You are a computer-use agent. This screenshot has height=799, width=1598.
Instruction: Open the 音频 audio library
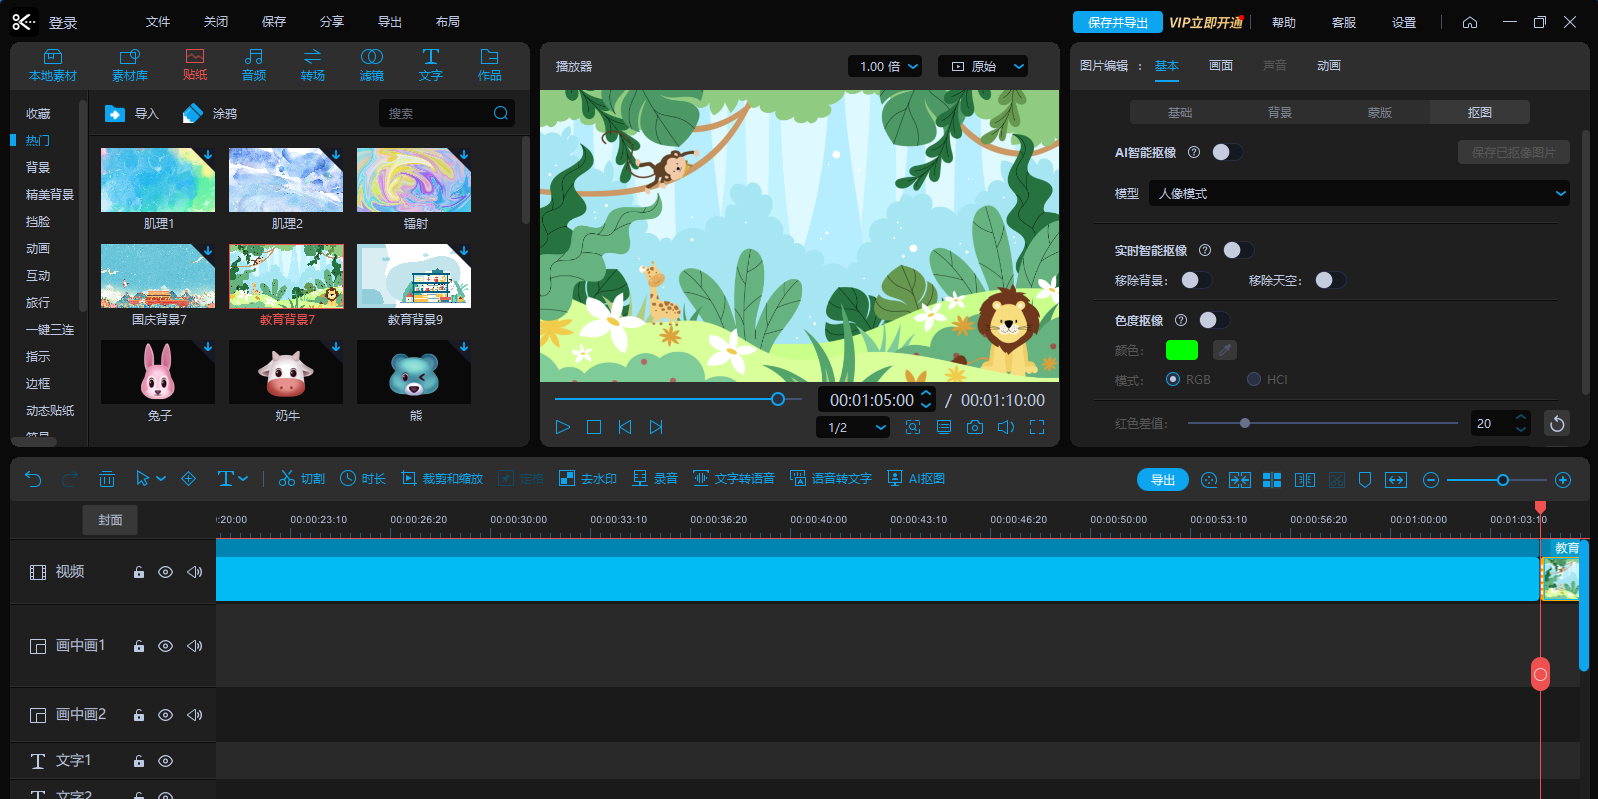pos(254,65)
